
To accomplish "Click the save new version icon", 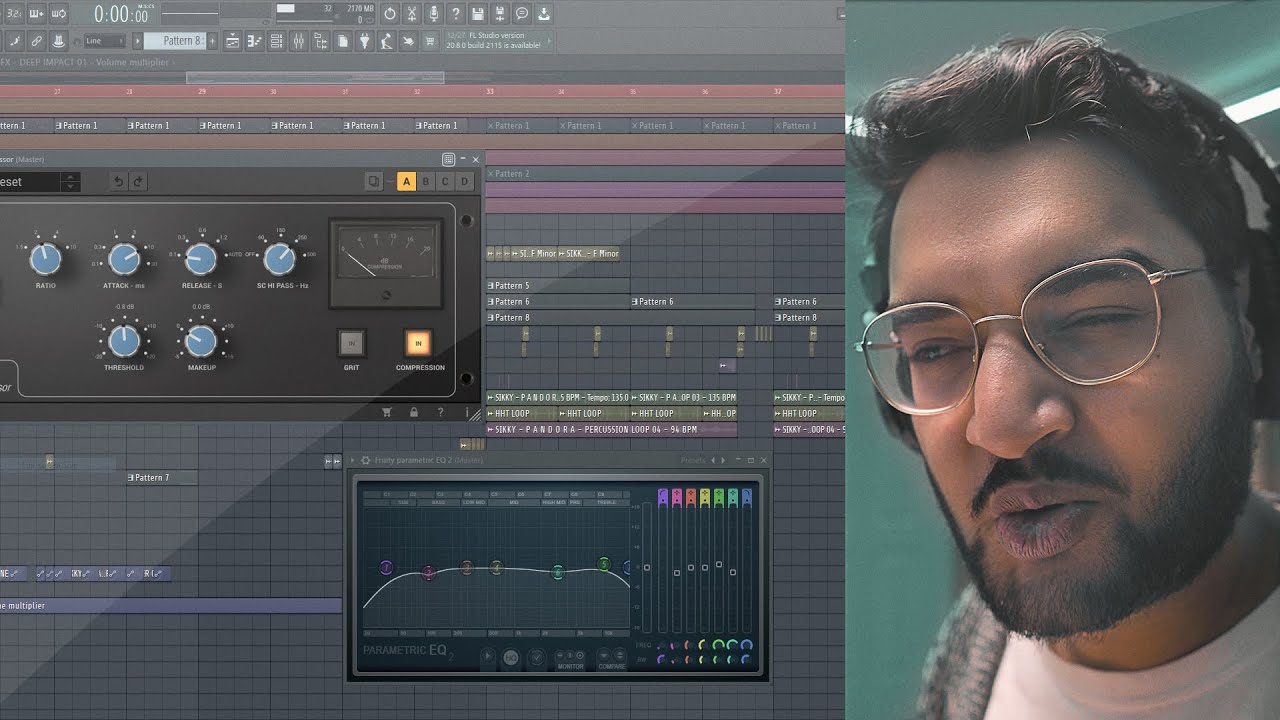I will click(500, 14).
